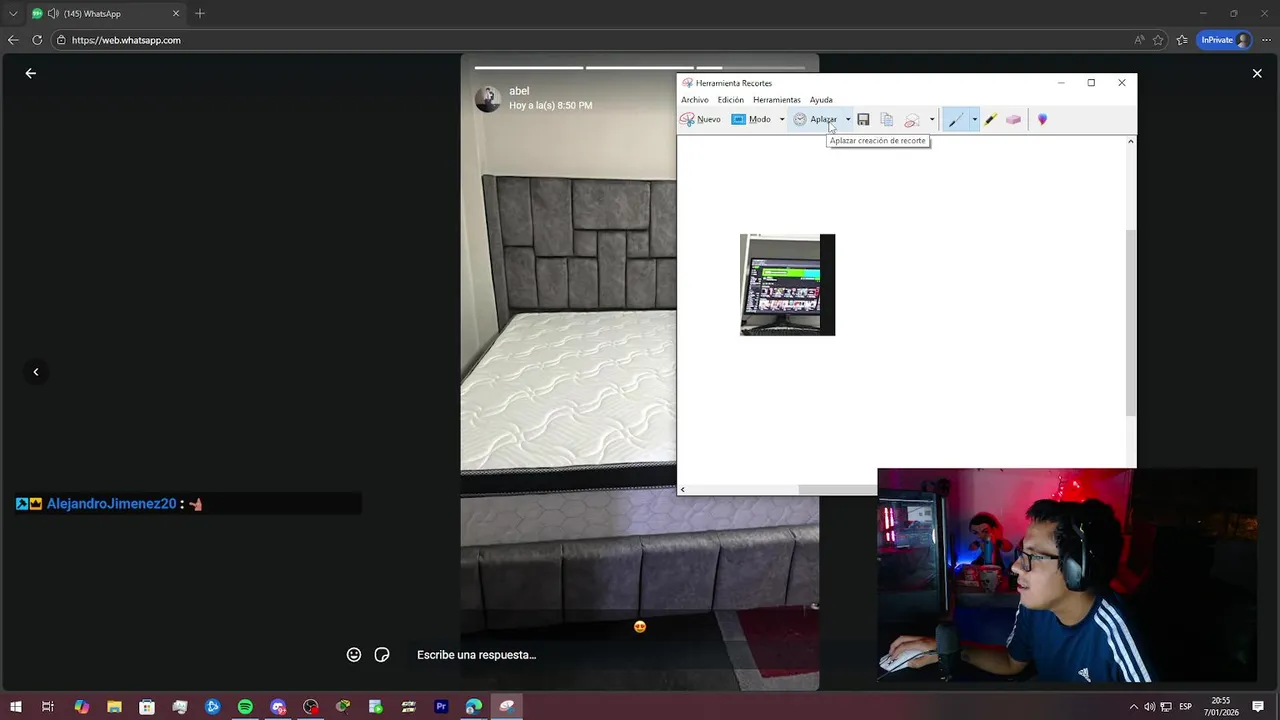Click the ESP language indicator

click(x=1185, y=707)
